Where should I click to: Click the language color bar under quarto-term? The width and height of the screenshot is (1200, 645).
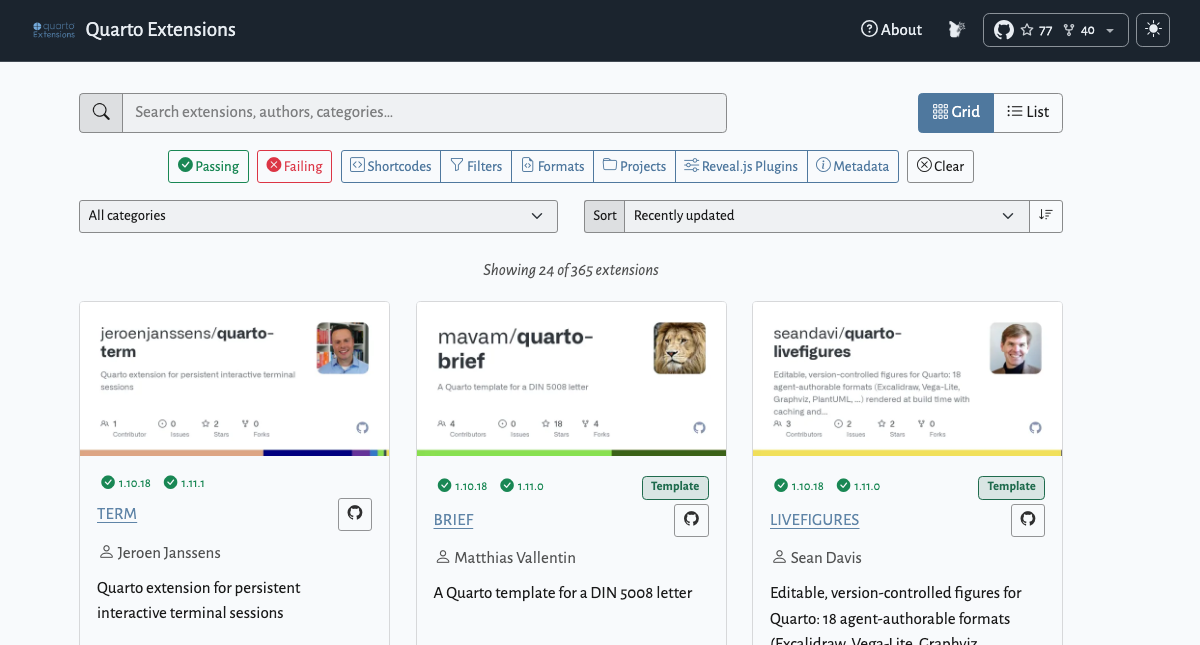(234, 453)
